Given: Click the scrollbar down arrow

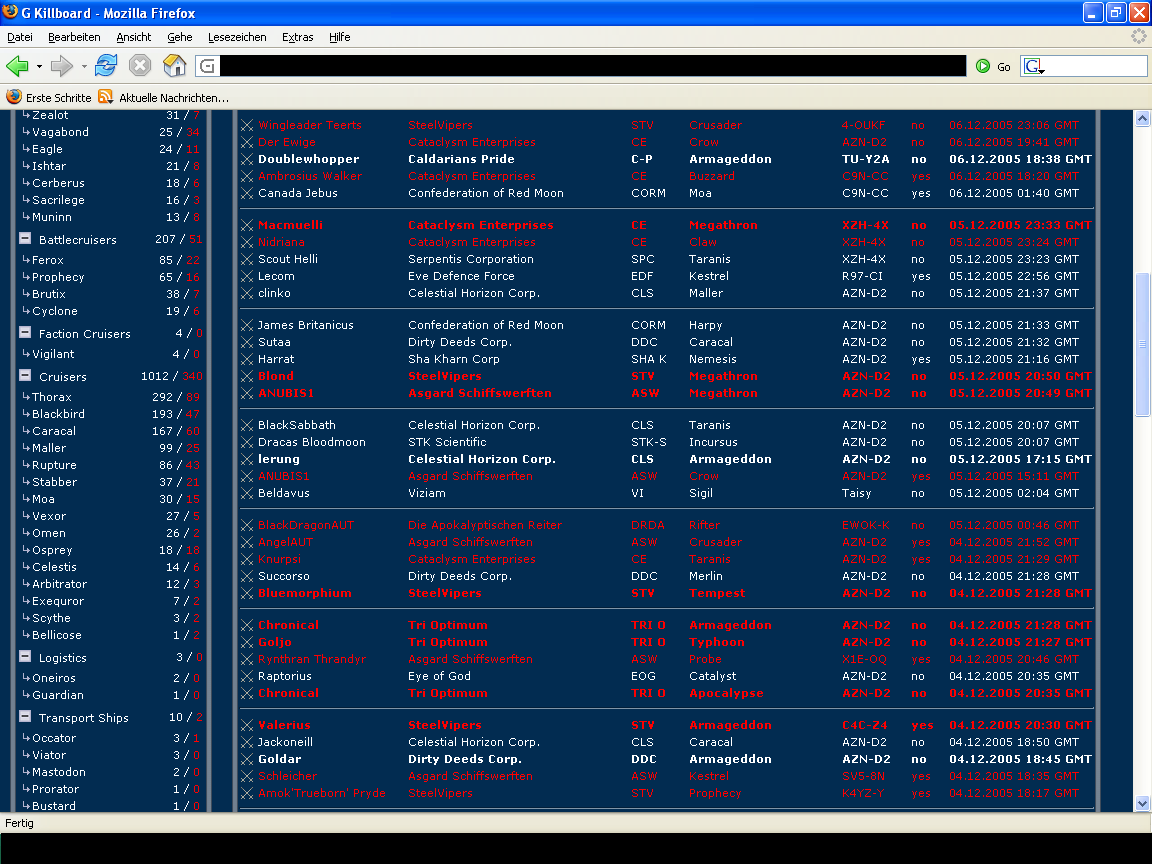Looking at the screenshot, I should point(1142,803).
